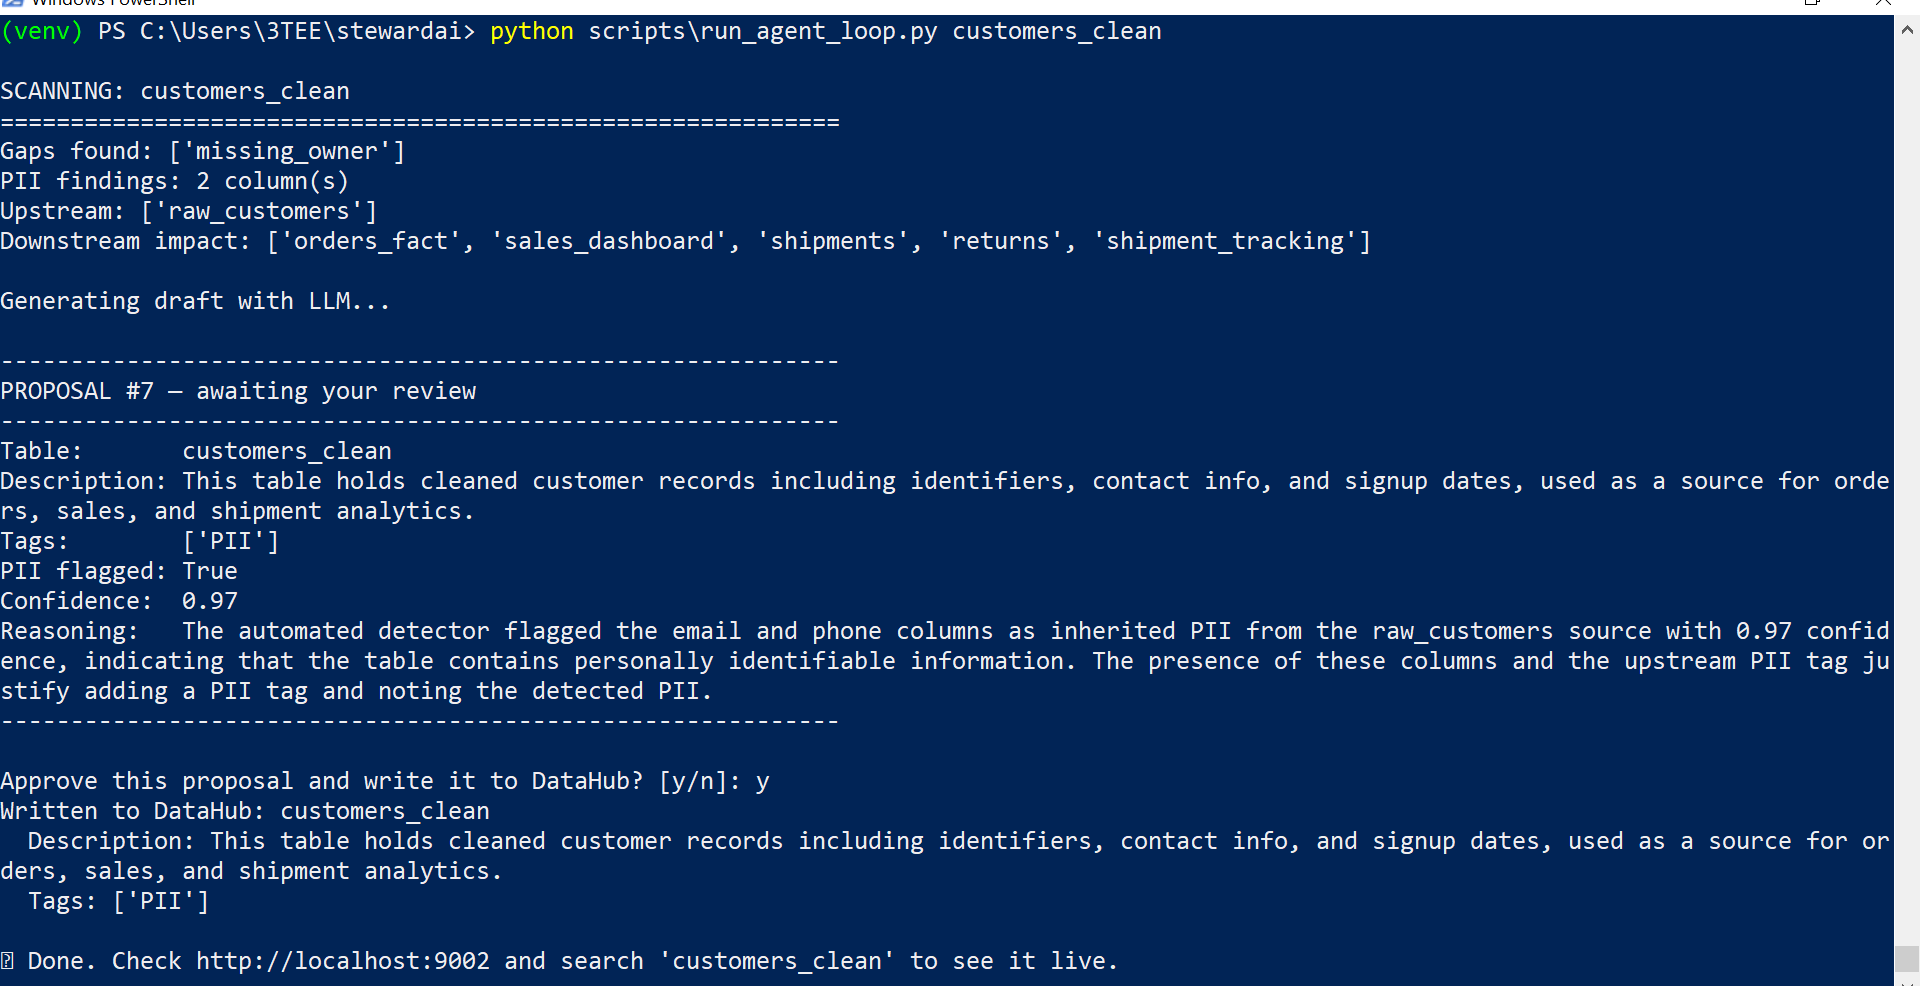Click the 'Written to DataHub' line

click(x=245, y=811)
